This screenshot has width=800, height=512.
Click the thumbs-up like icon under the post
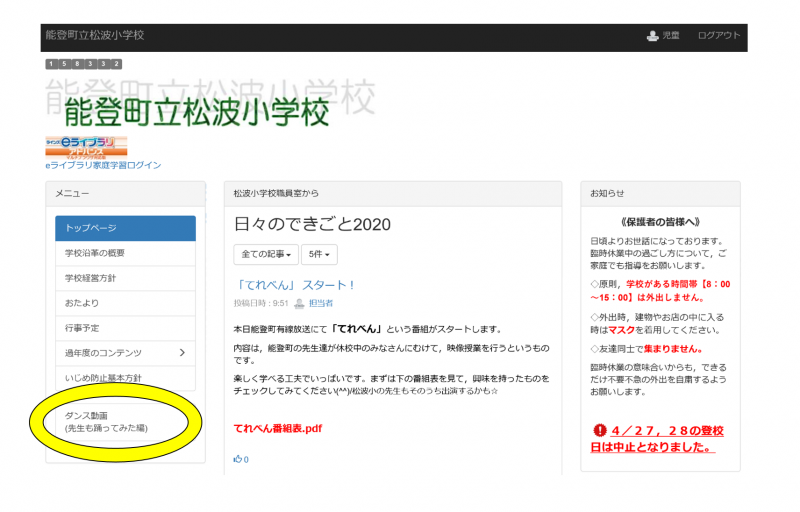click(238, 459)
